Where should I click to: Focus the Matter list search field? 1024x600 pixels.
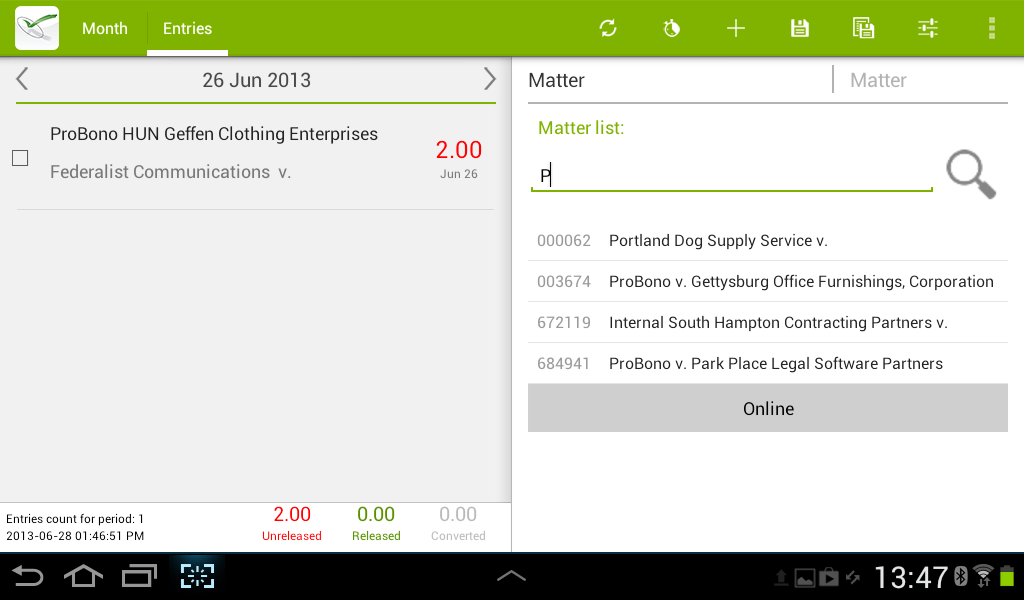pos(731,176)
